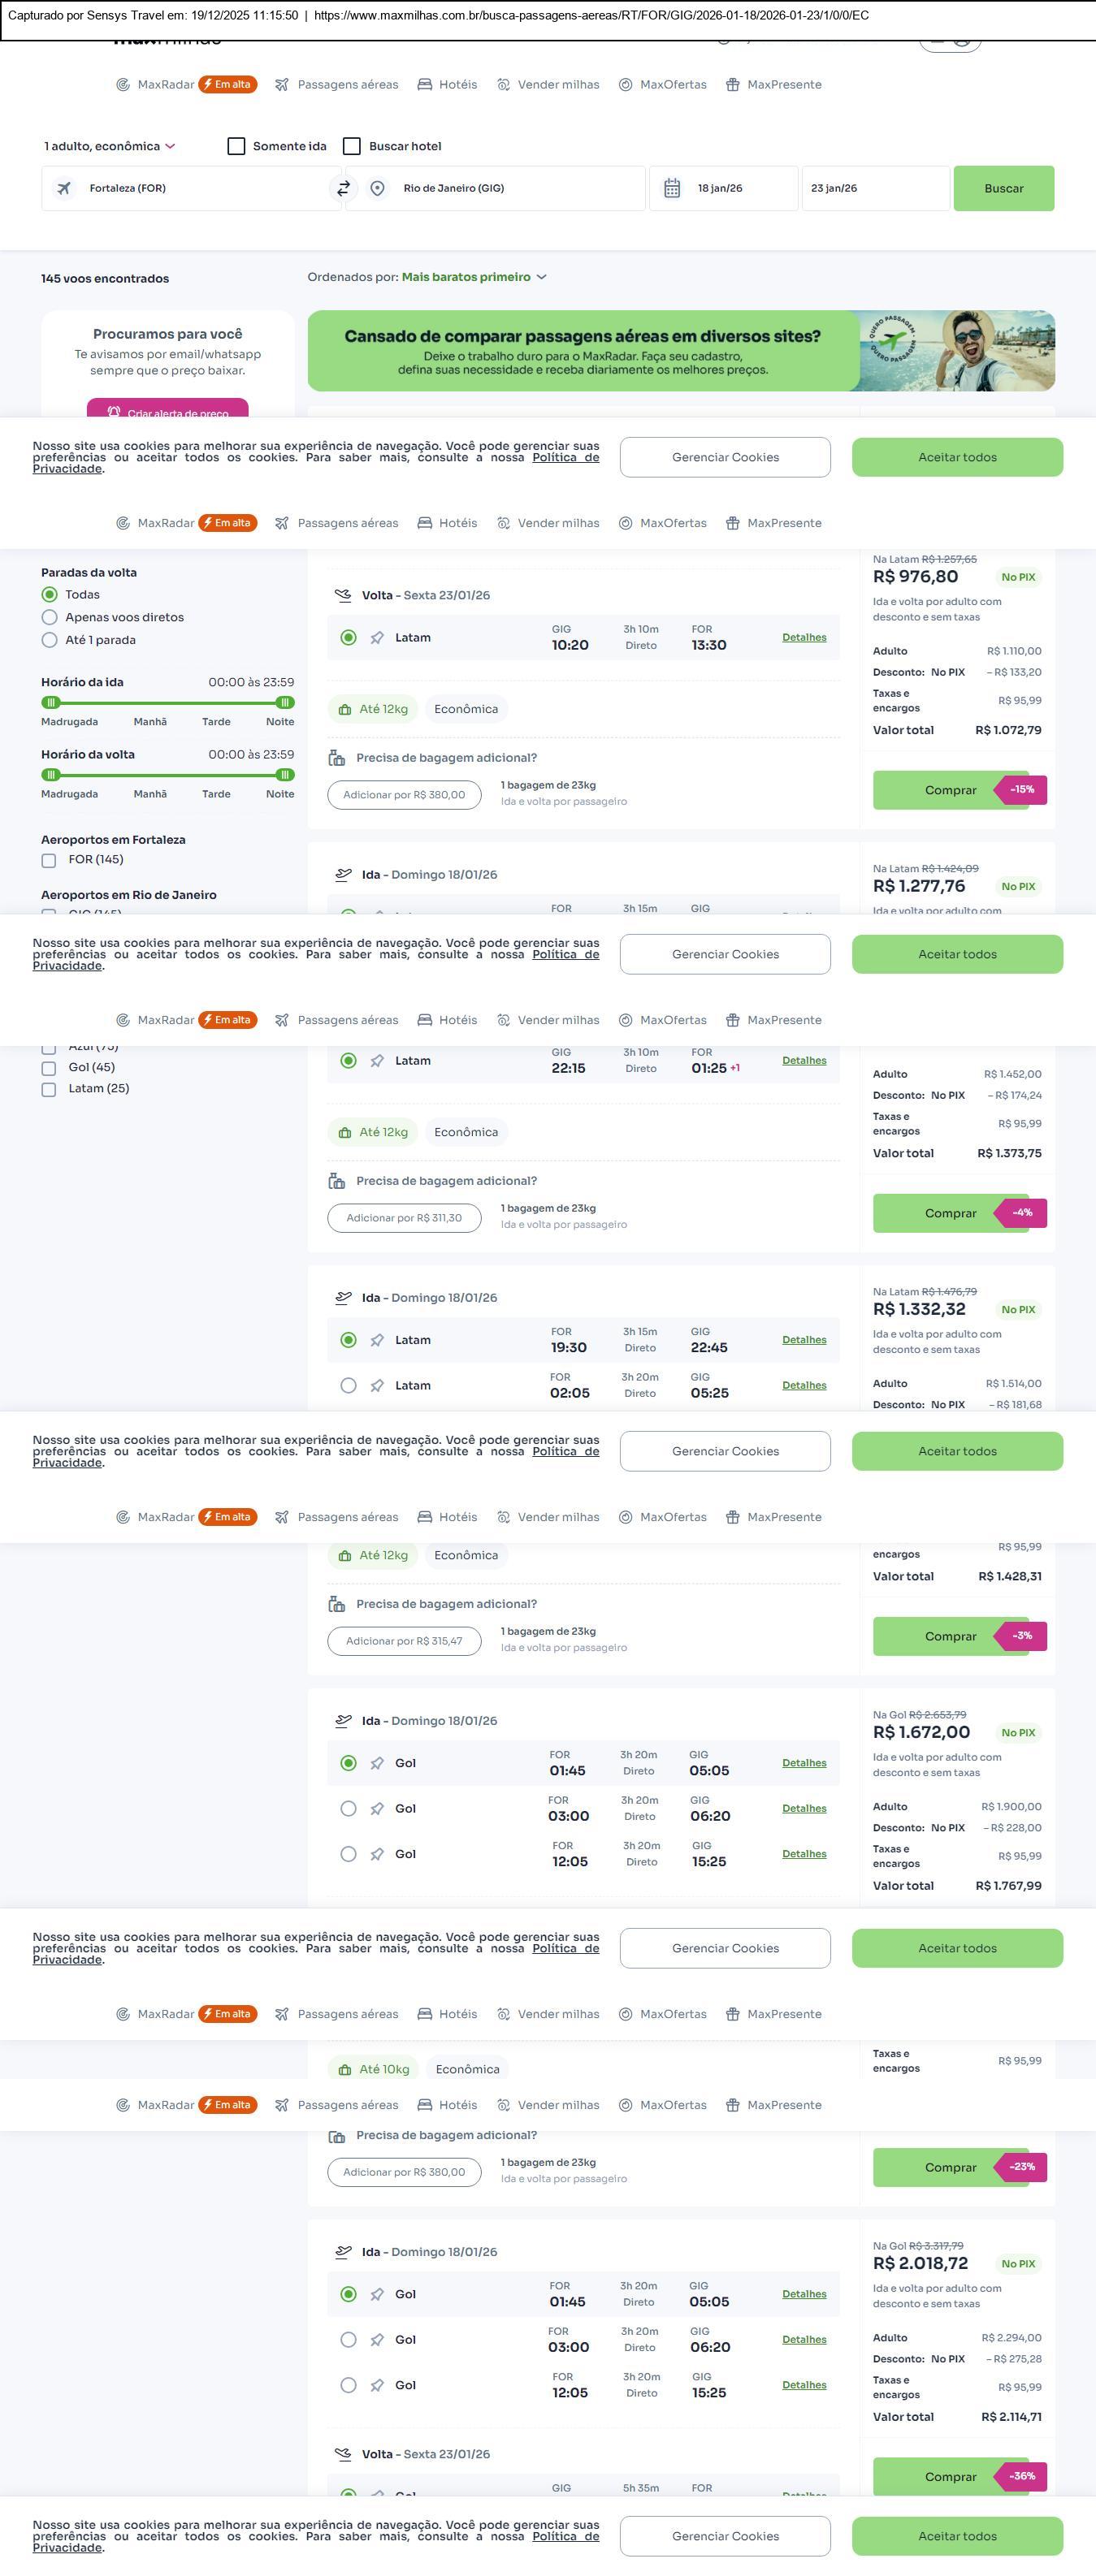Tick the Buscar hotel checkbox
Viewport: 1096px width, 2576px height.
point(352,146)
